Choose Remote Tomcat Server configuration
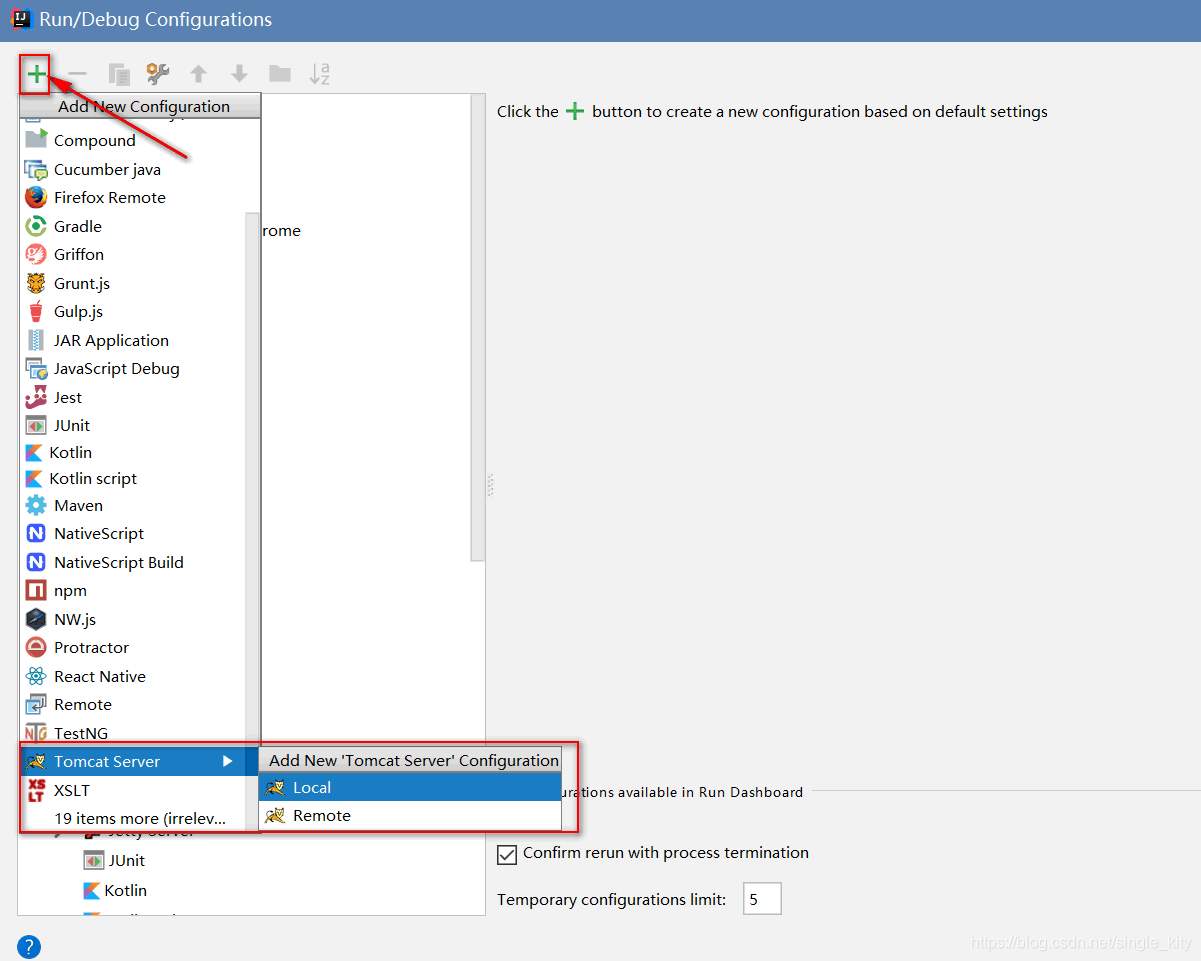 tap(410, 815)
